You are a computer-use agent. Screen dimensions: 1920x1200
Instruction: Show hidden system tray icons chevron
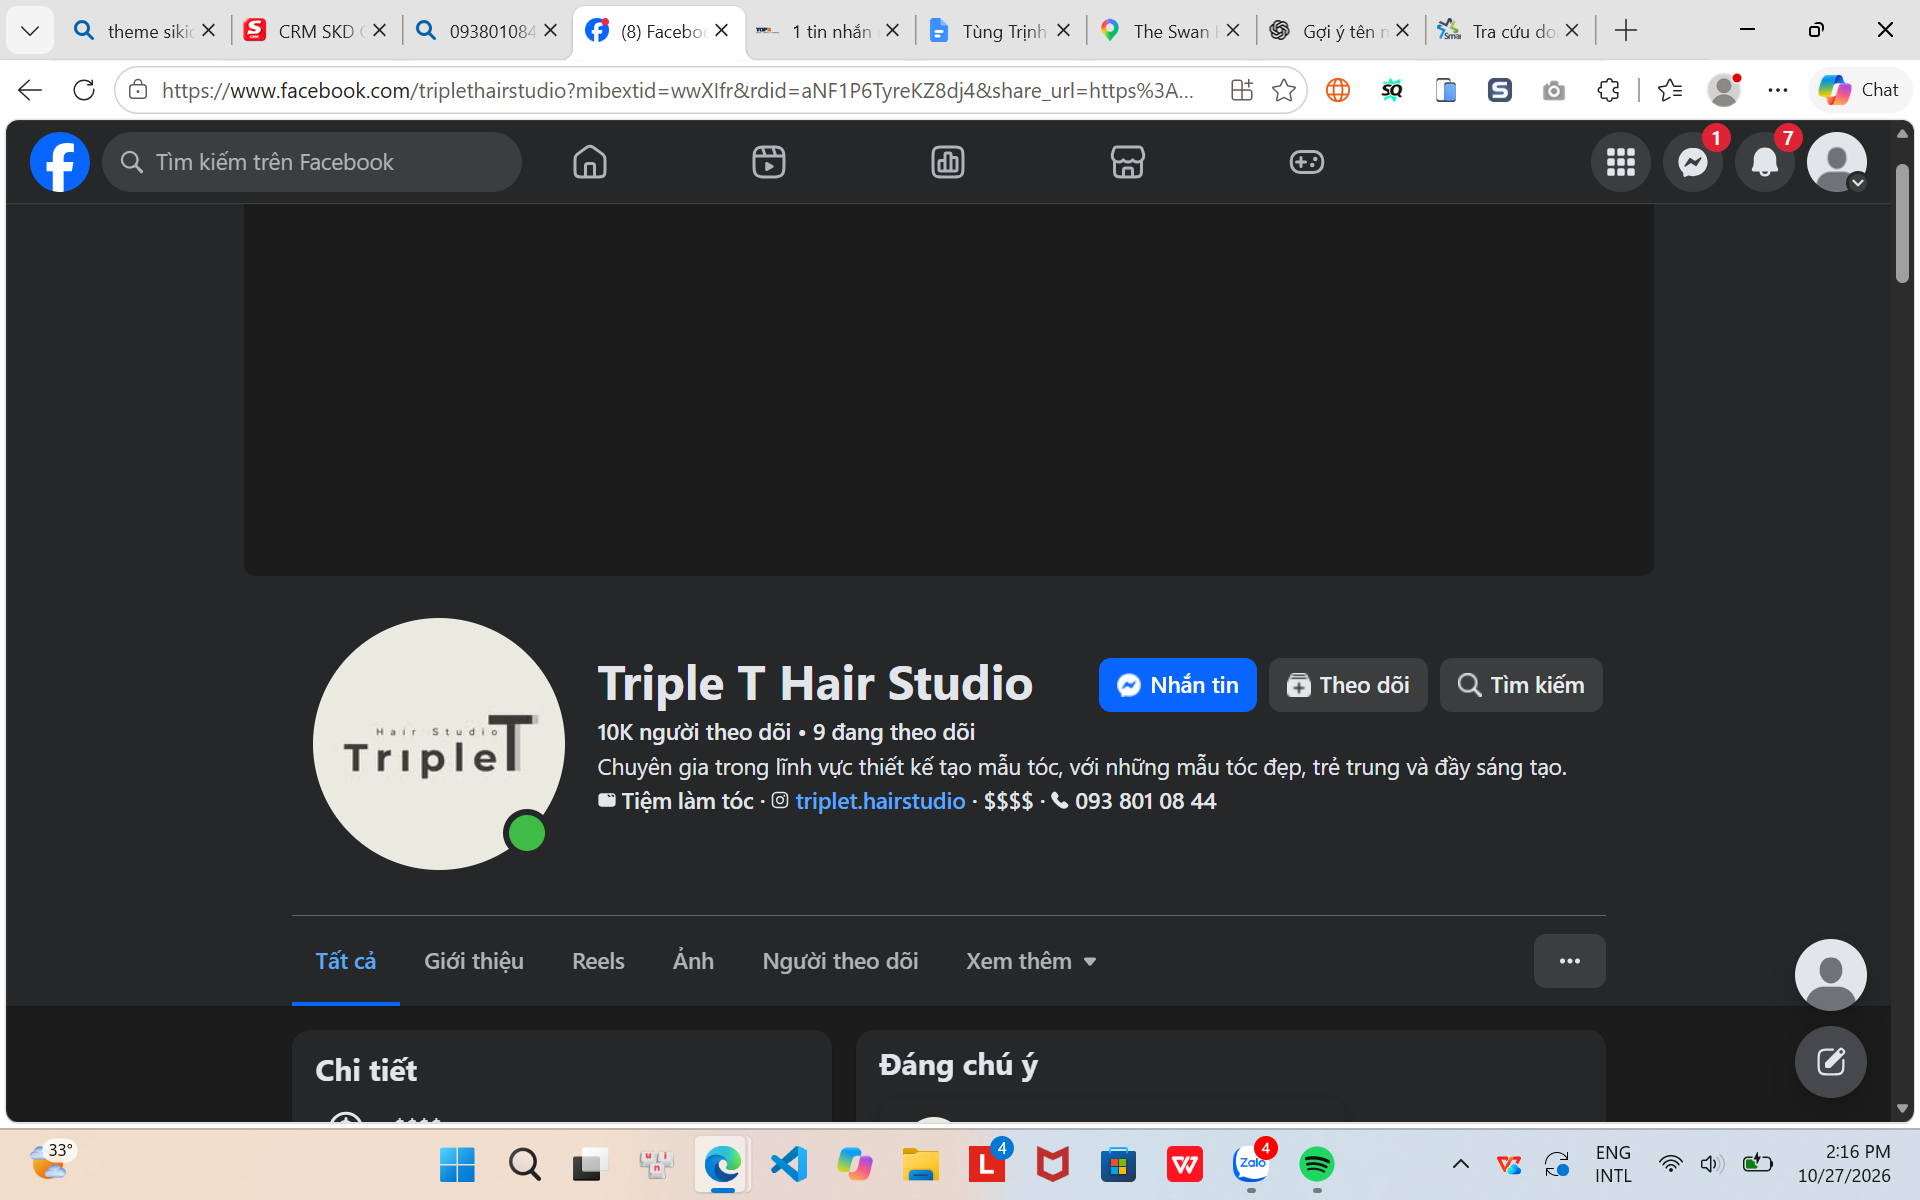pos(1460,1164)
